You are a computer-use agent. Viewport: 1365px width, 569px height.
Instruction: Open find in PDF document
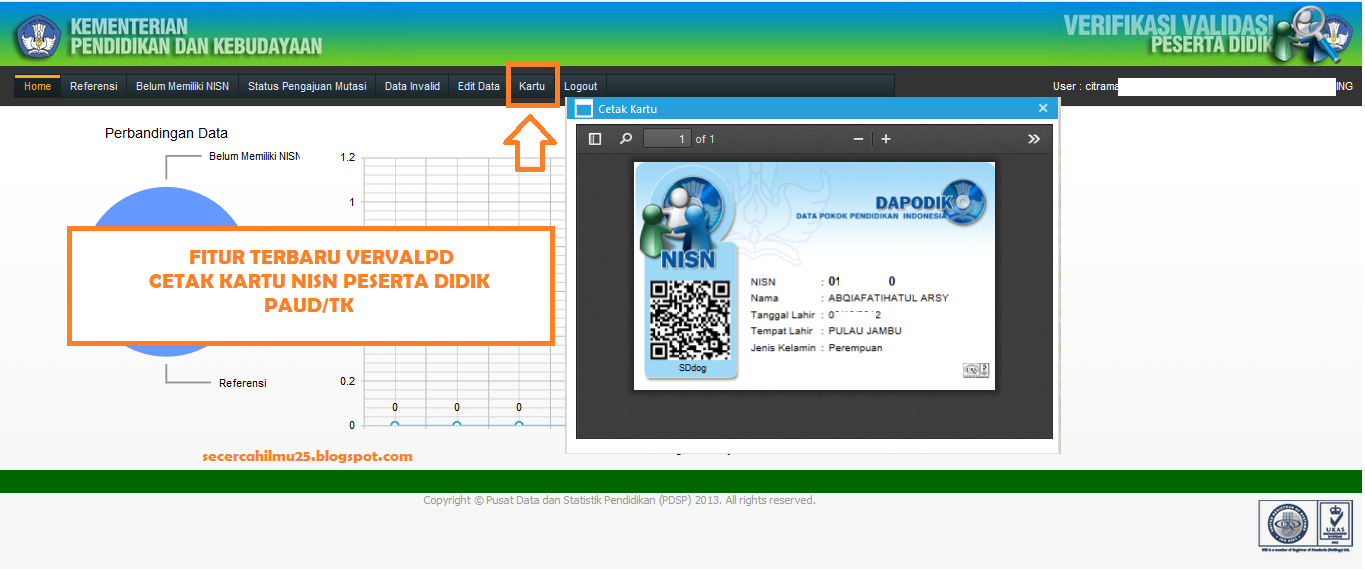click(626, 139)
